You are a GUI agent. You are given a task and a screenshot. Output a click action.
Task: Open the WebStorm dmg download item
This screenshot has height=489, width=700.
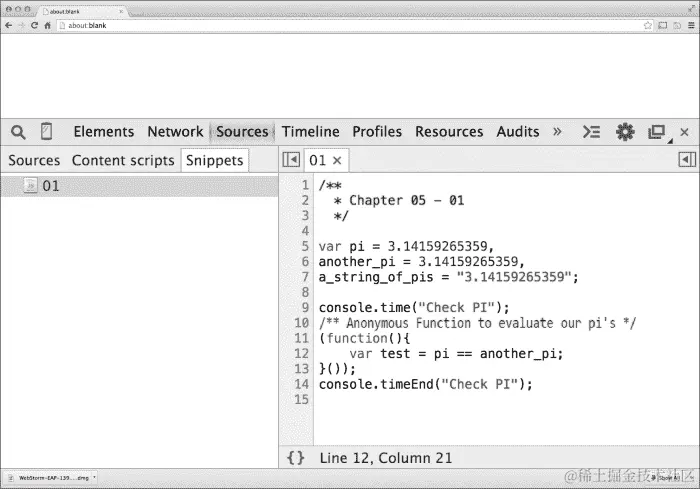point(49,478)
